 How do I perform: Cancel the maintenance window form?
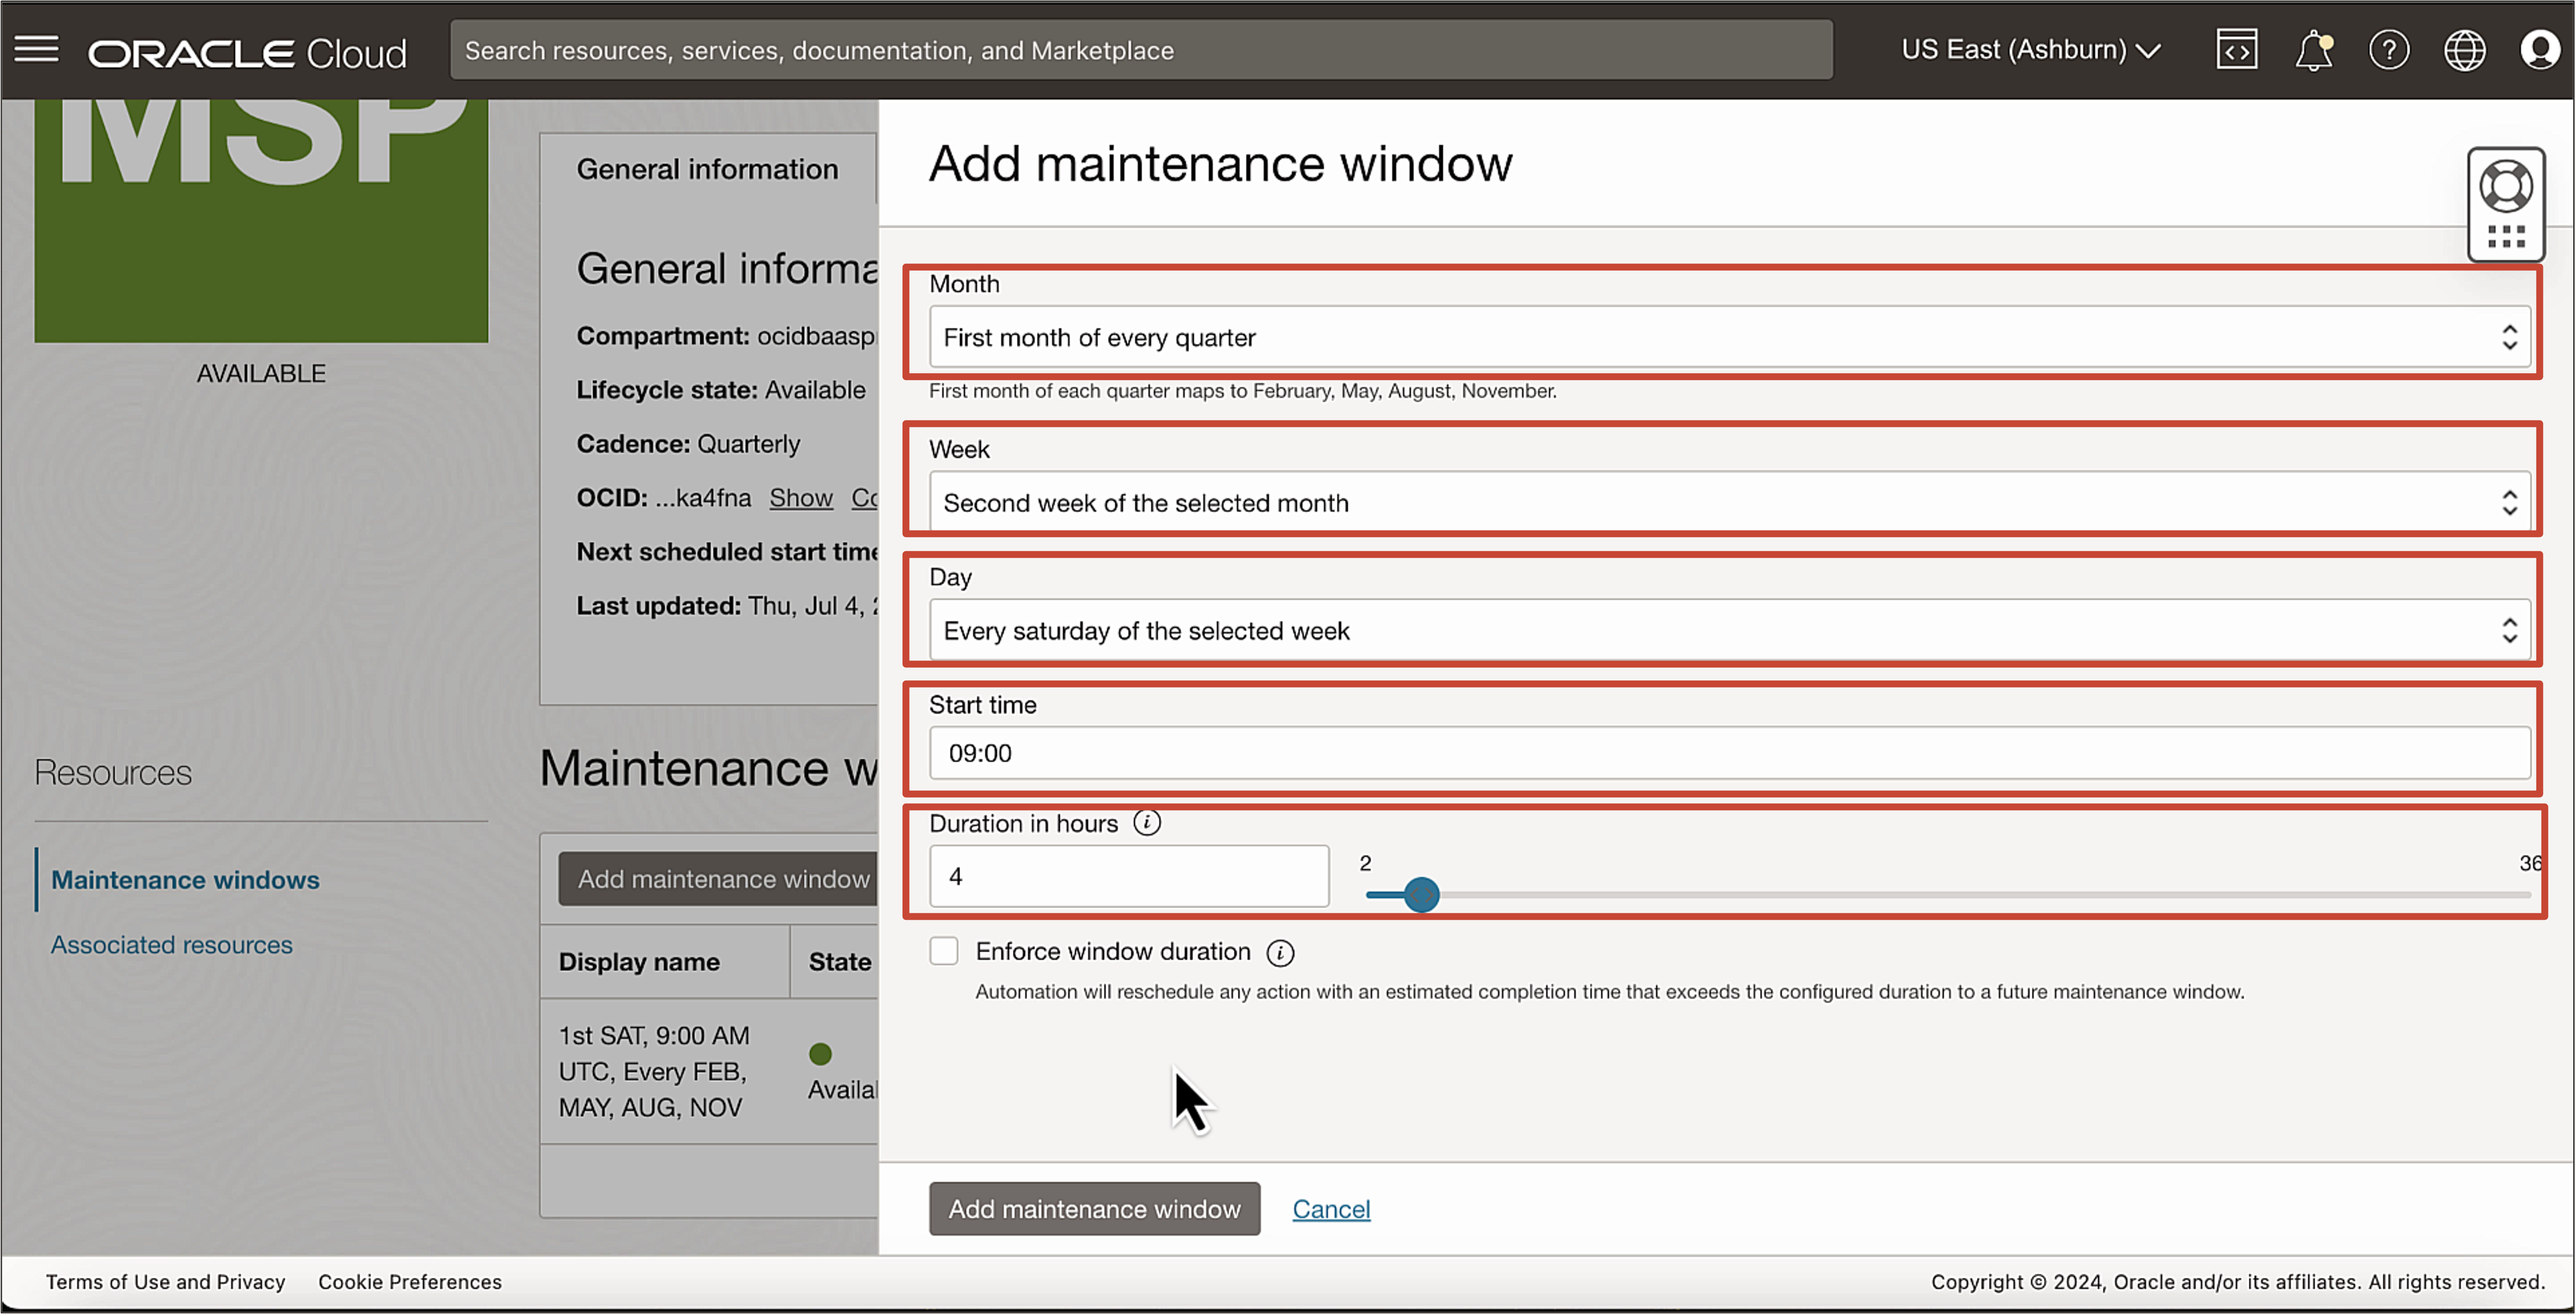[1331, 1208]
